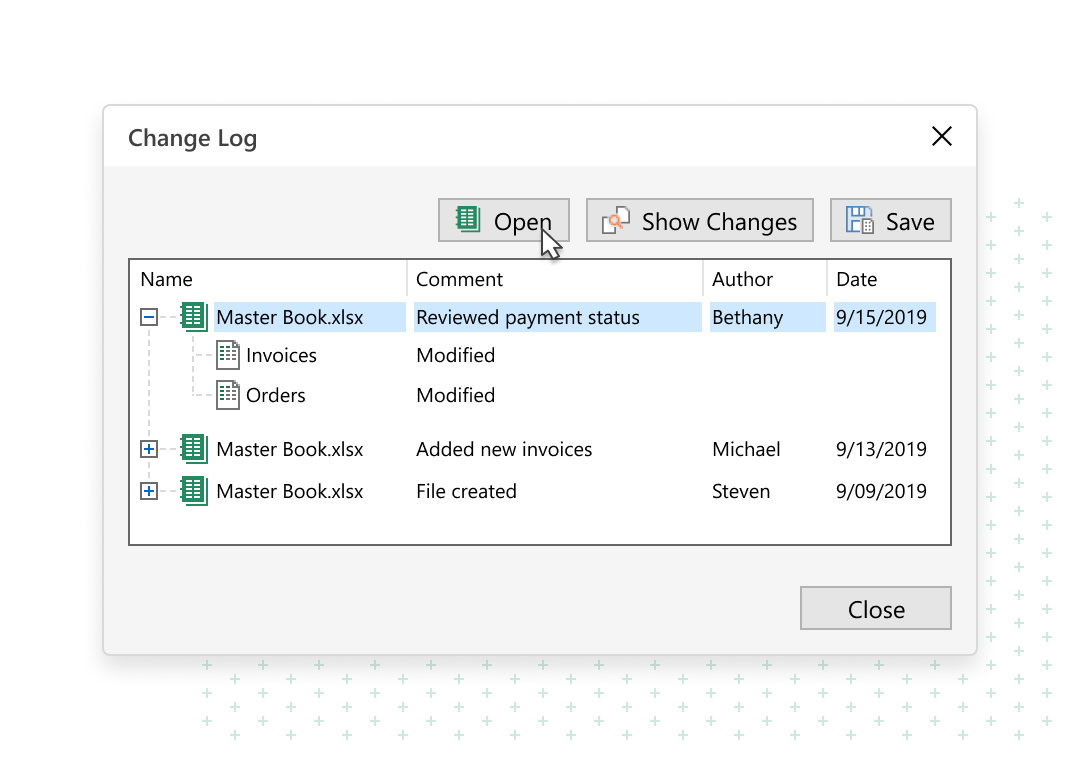
Task: Select the Invoices sheet tree item
Action: click(x=281, y=355)
